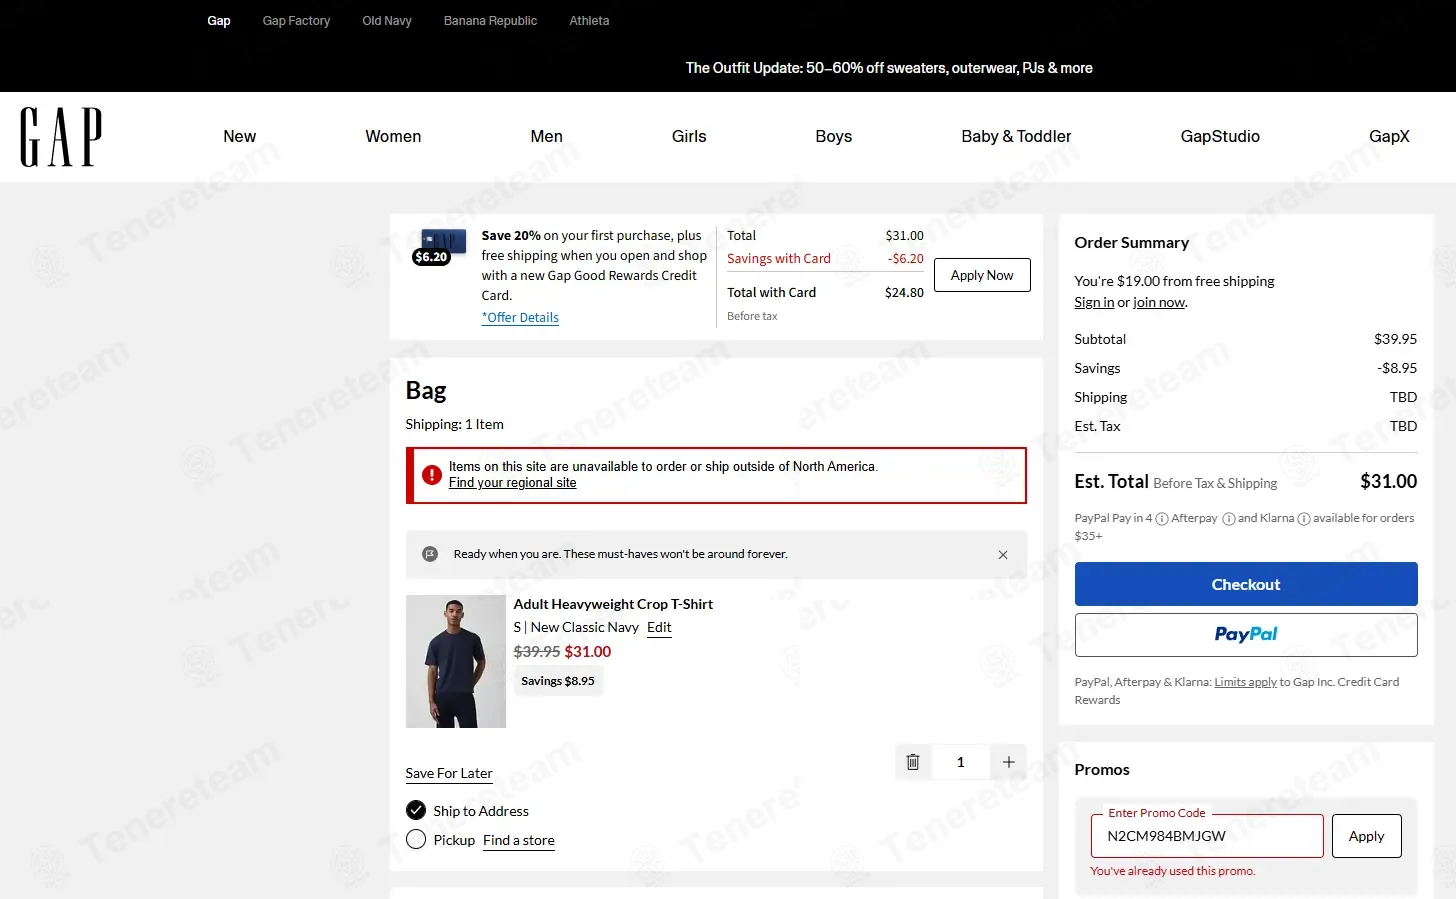Click the GAP logo

tap(61, 137)
